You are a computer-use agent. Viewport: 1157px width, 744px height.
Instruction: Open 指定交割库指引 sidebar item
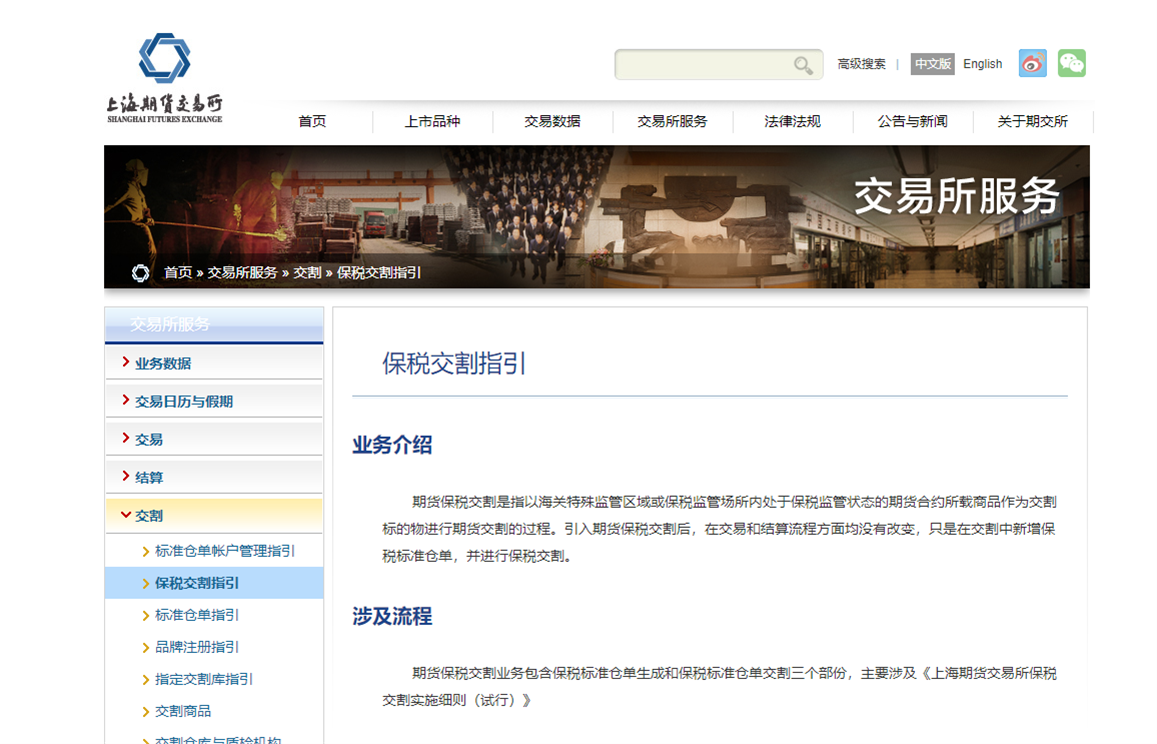(204, 679)
